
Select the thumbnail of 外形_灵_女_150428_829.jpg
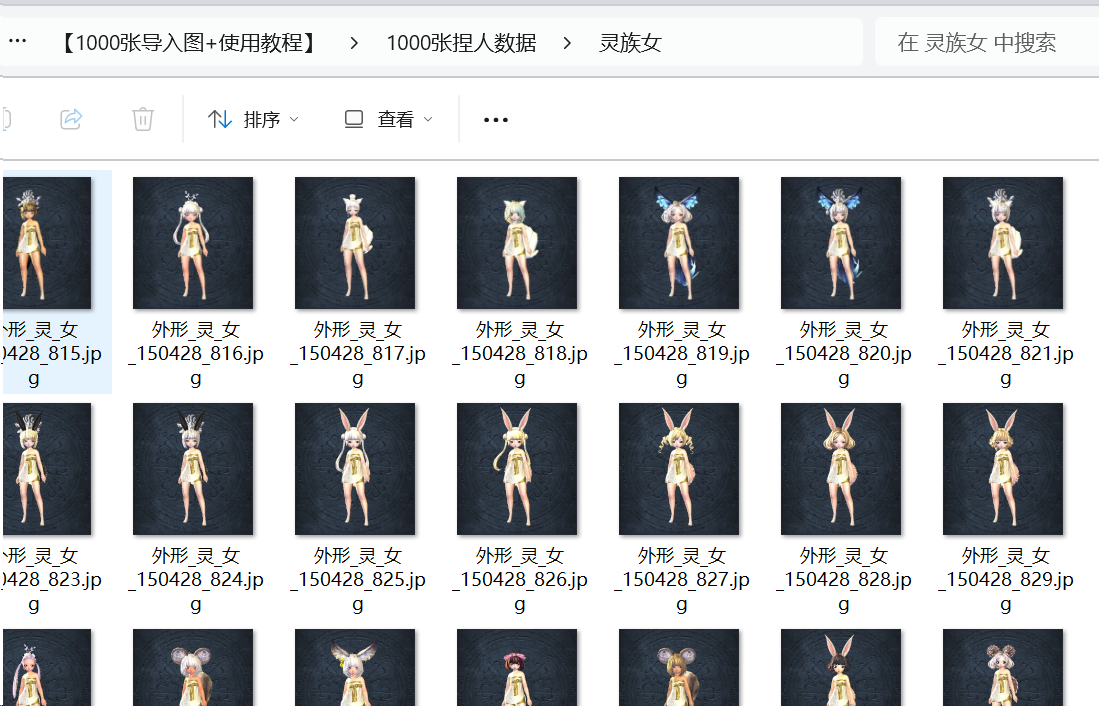pyautogui.click(x=1002, y=469)
